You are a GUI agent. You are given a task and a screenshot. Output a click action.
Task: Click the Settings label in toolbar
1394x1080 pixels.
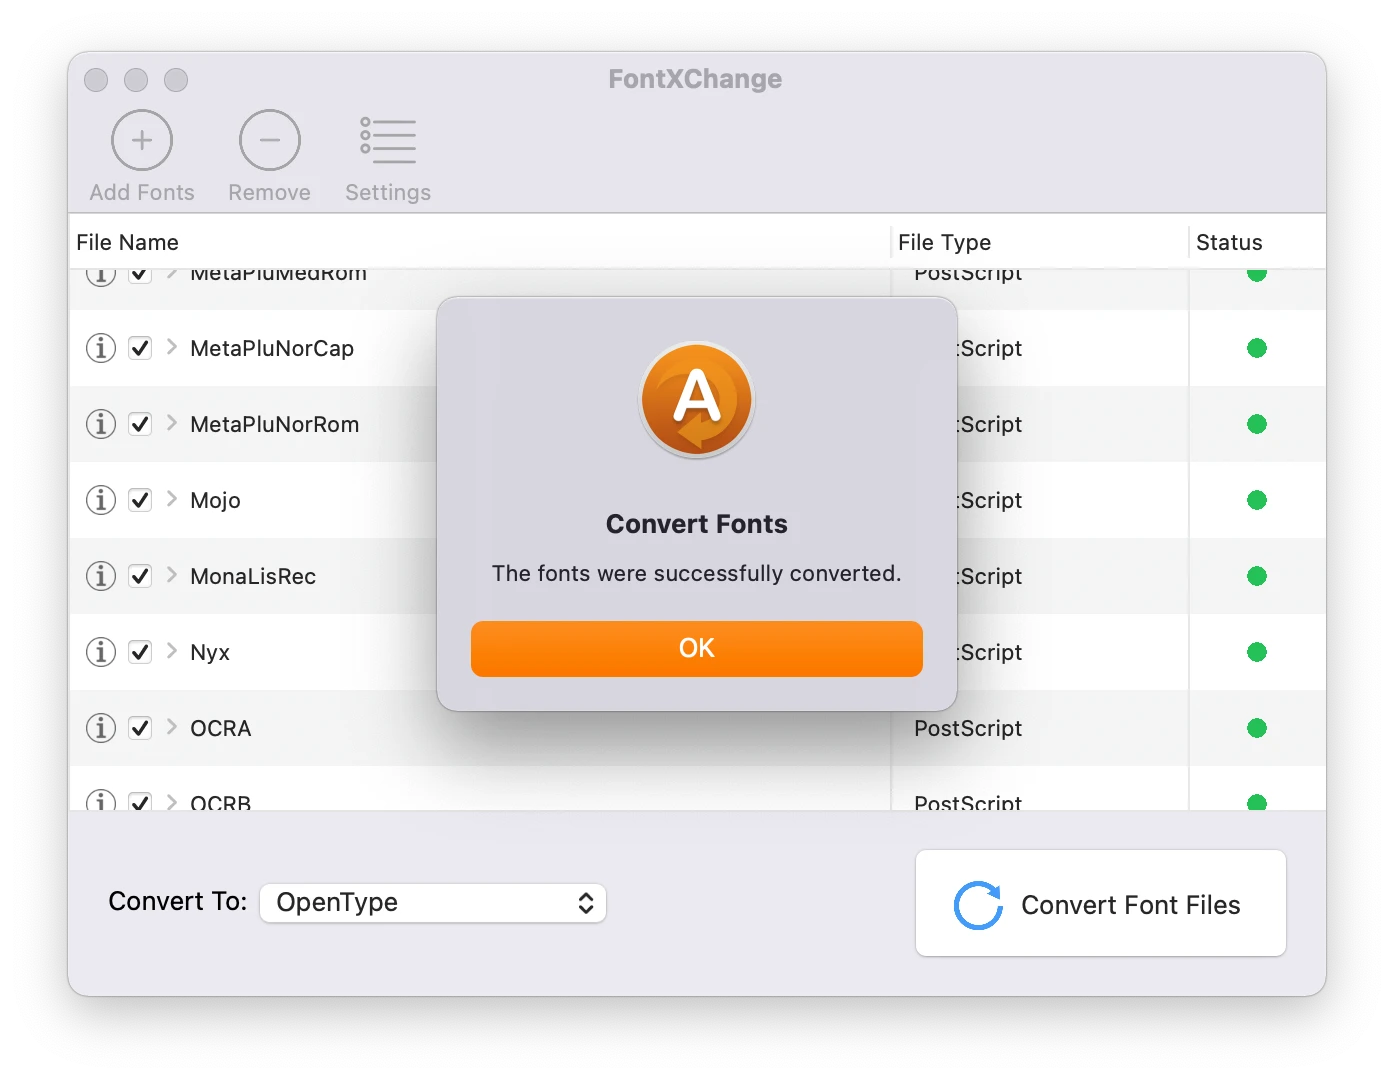pos(388,192)
